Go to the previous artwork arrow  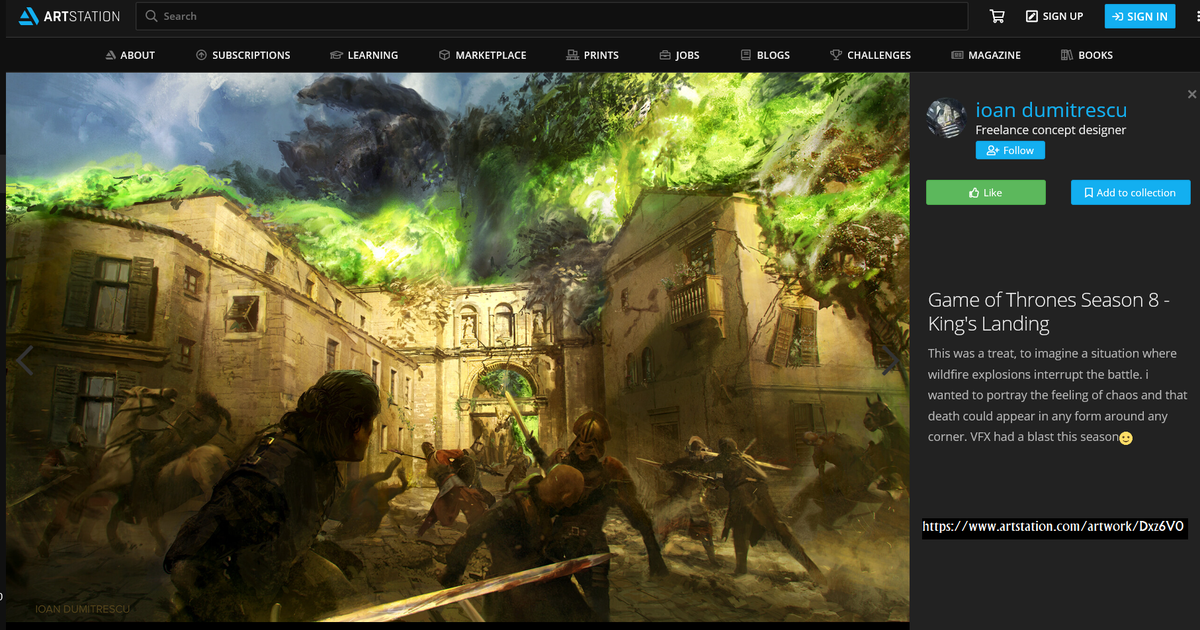pos(24,358)
